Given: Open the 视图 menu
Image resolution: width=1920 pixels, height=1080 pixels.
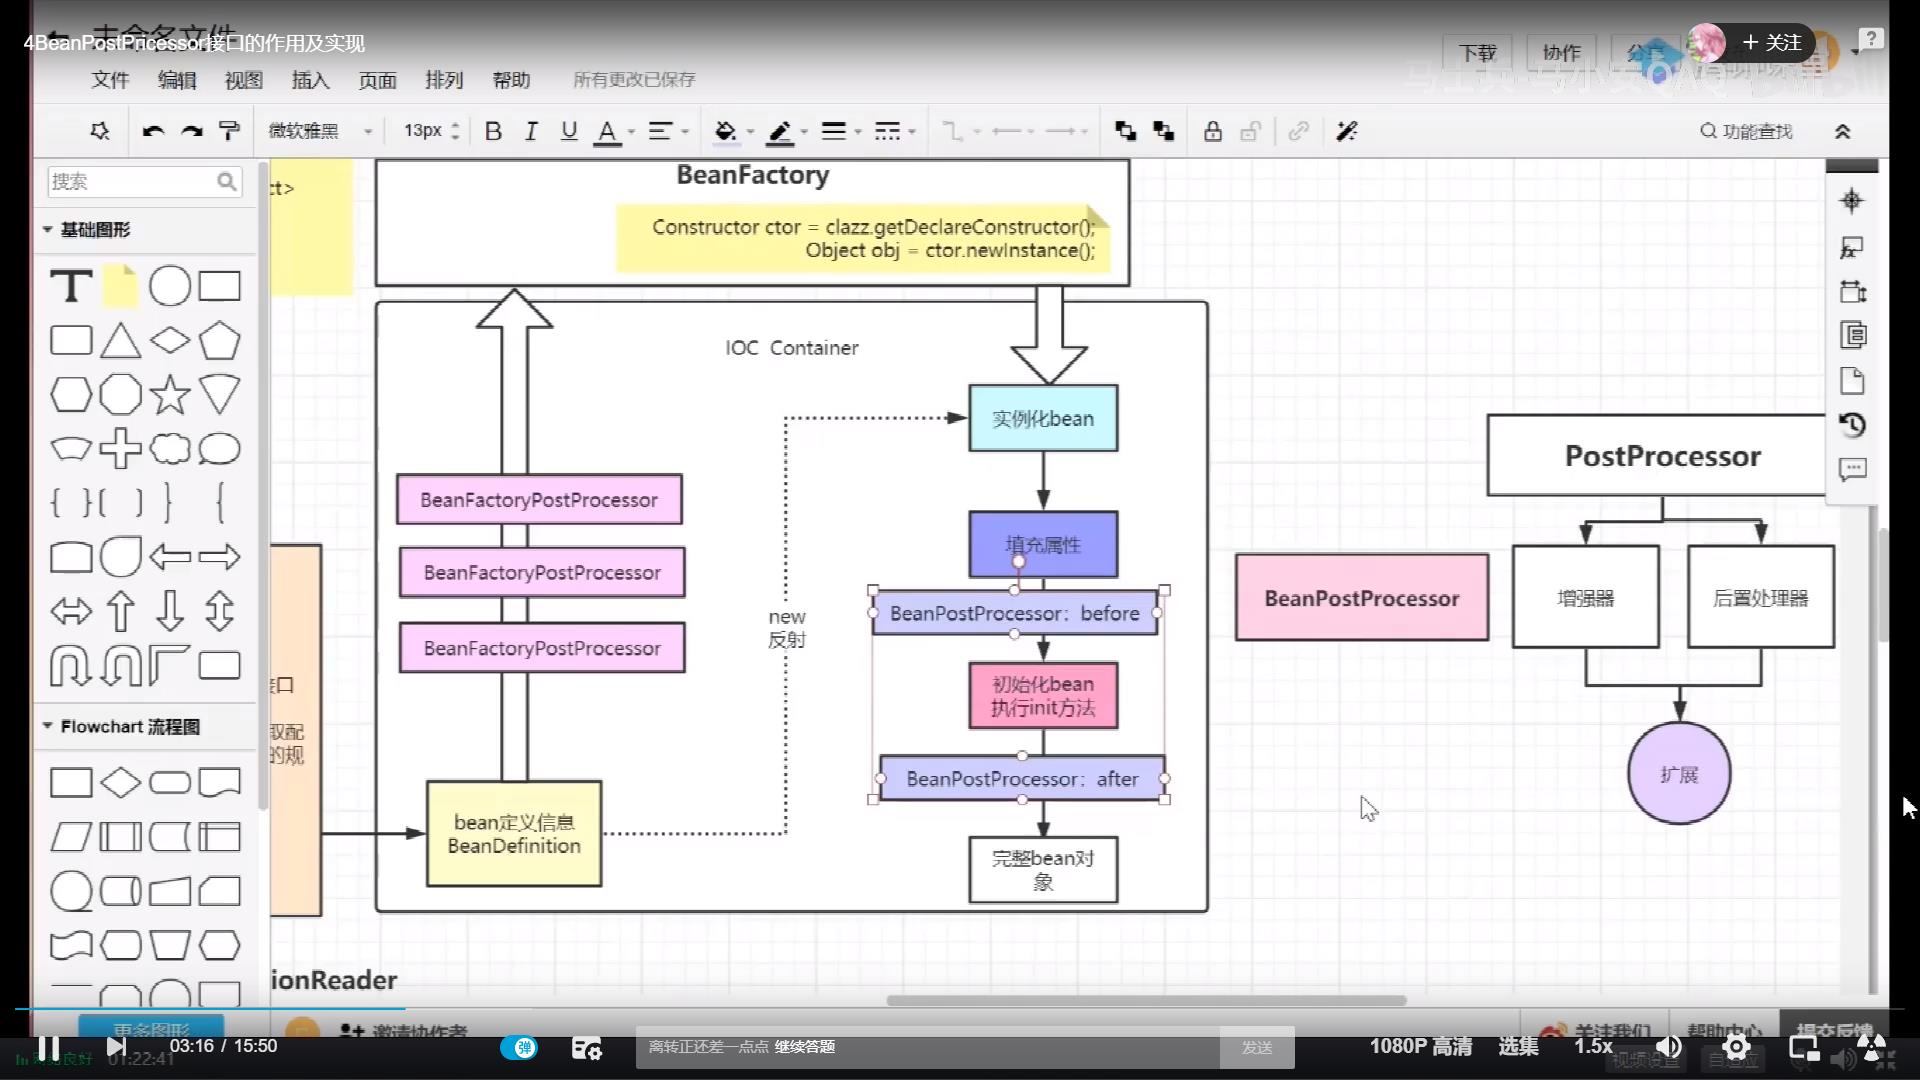Looking at the screenshot, I should [243, 80].
